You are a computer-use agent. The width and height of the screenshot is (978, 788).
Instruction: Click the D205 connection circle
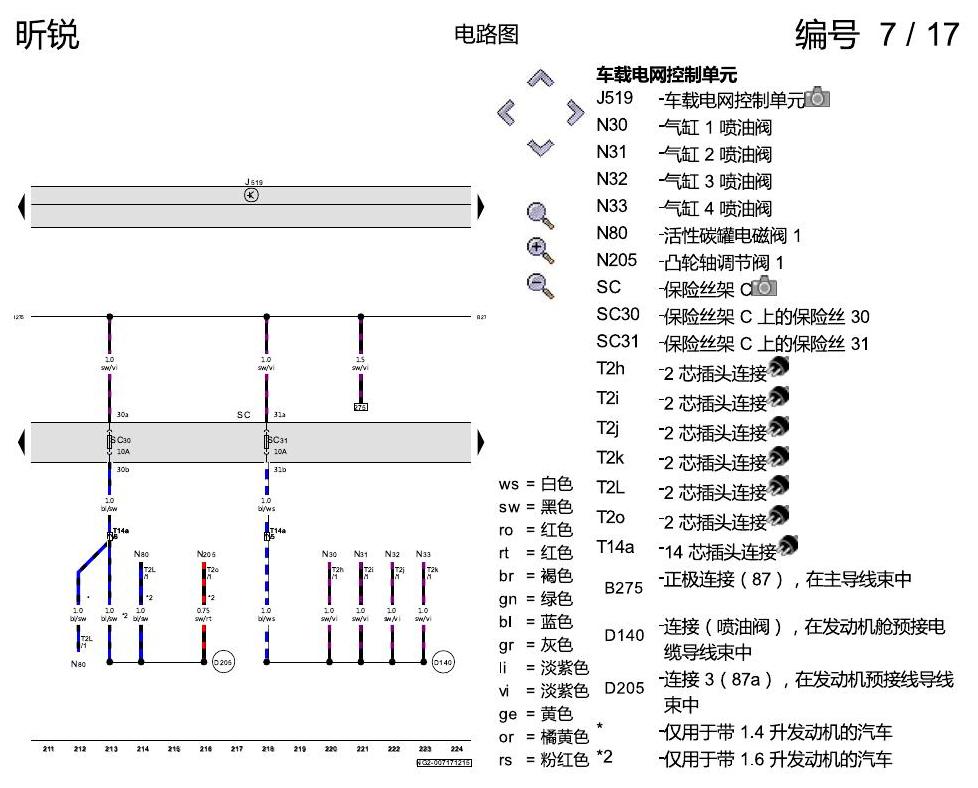[x=223, y=662]
